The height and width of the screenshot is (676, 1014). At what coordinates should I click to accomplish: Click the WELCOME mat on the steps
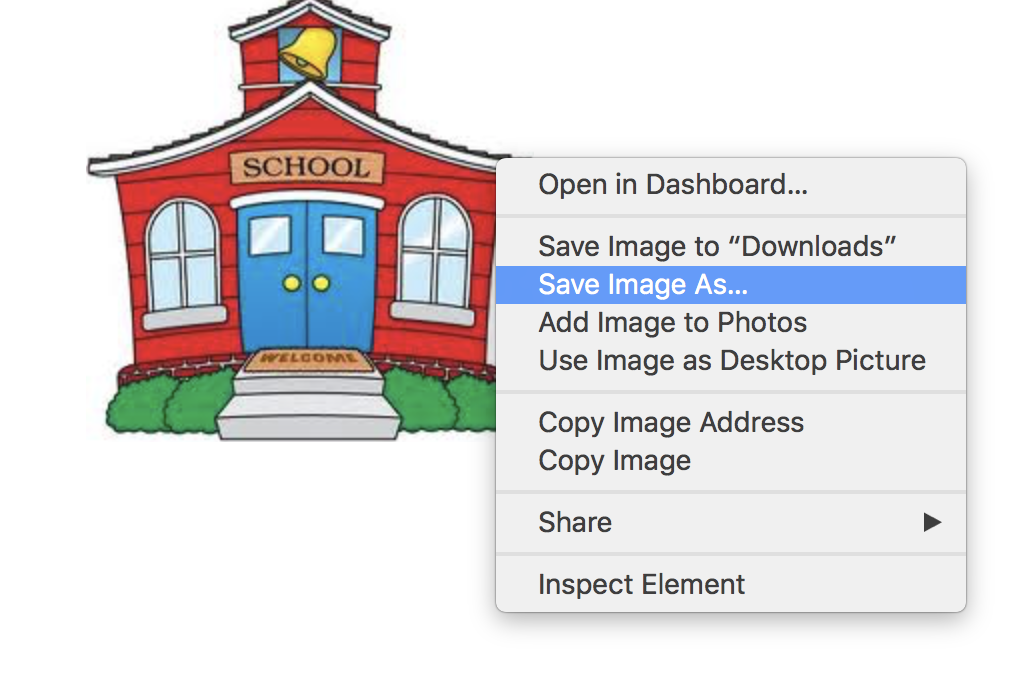click(x=308, y=360)
